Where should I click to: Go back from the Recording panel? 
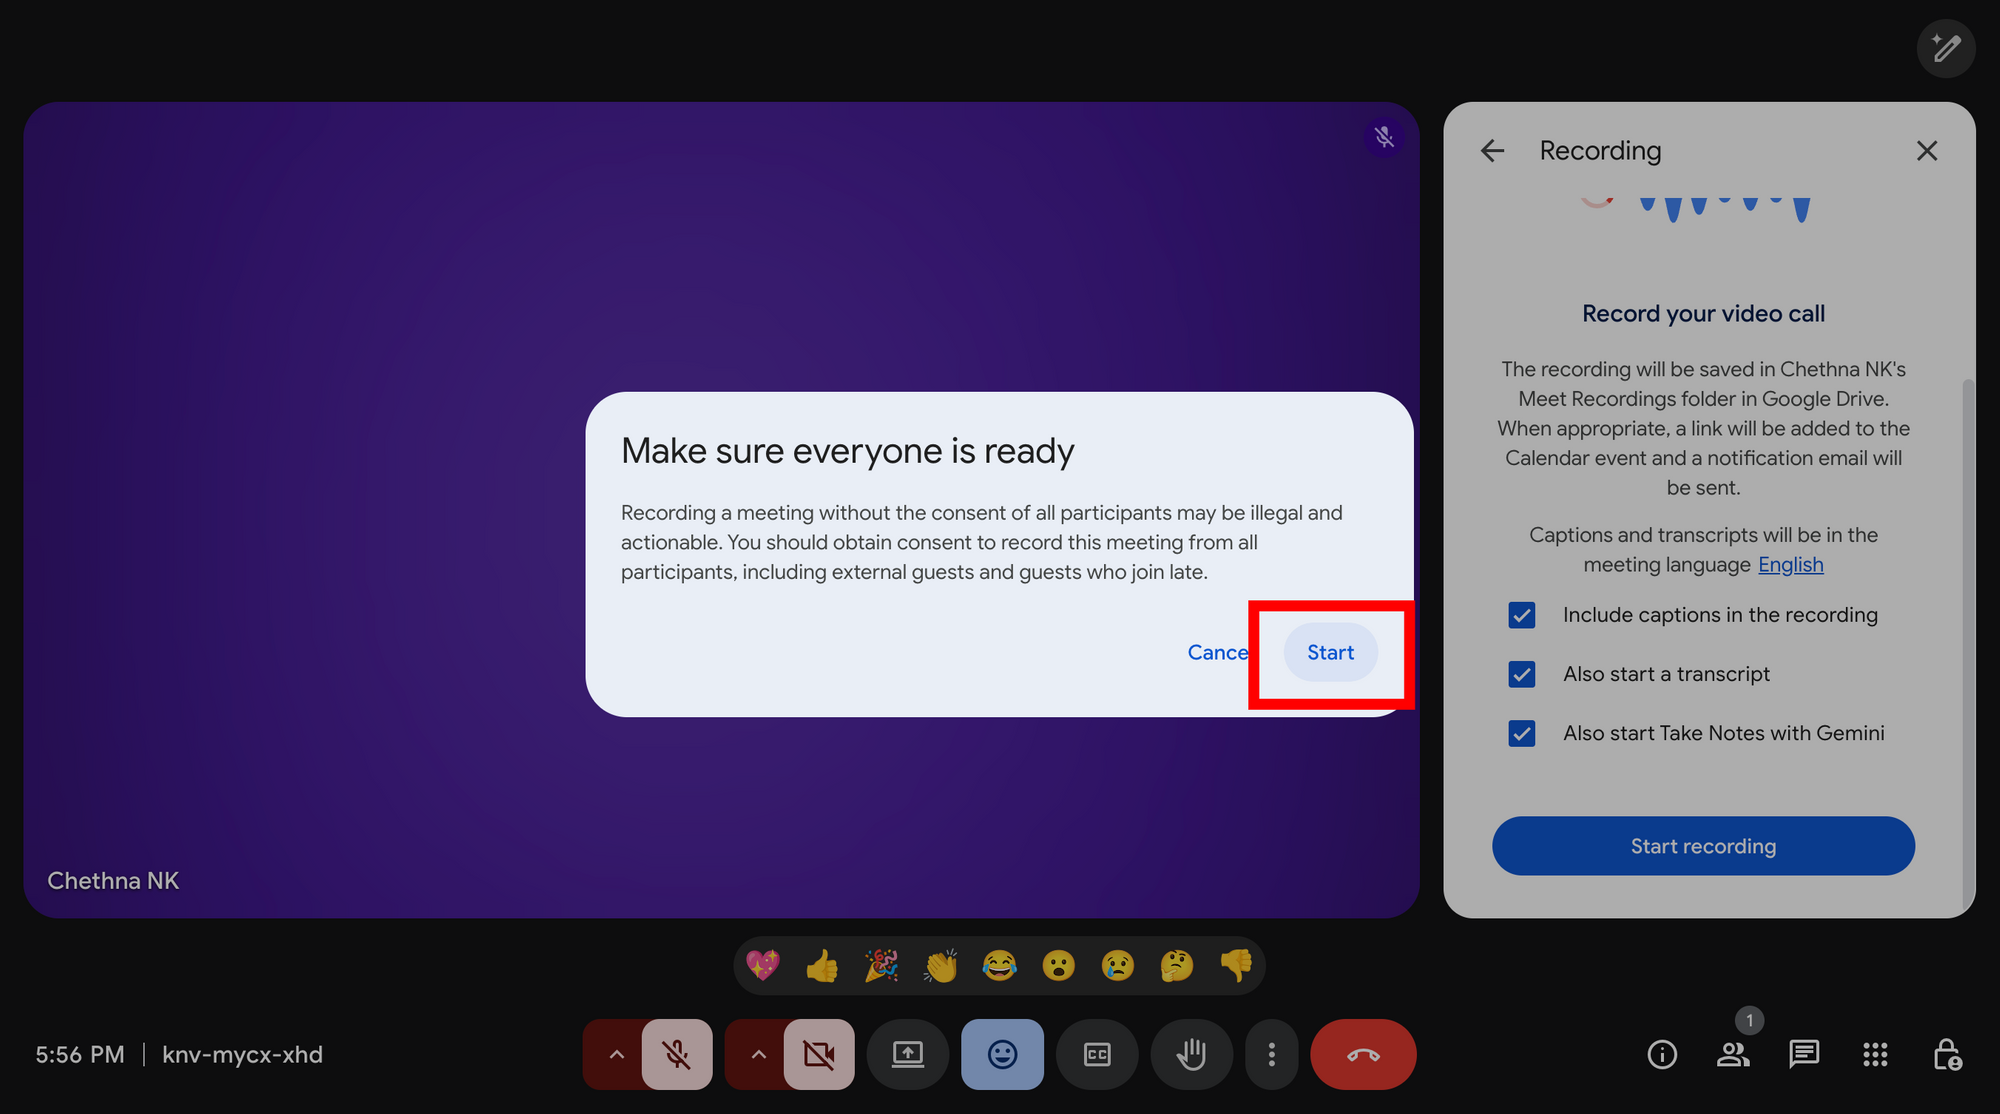[x=1492, y=150]
